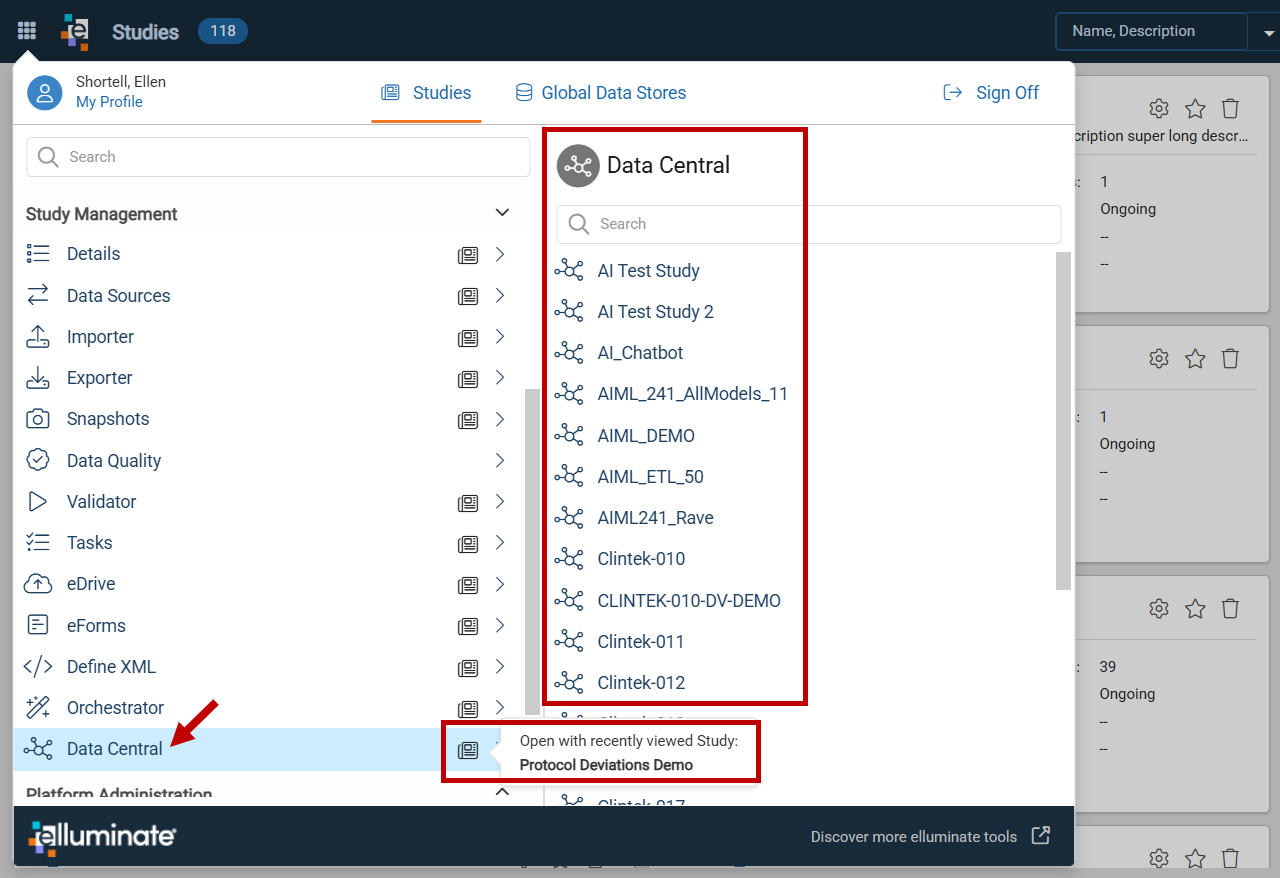Open the AIML_ETL_50 study
This screenshot has width=1280, height=878.
click(650, 477)
